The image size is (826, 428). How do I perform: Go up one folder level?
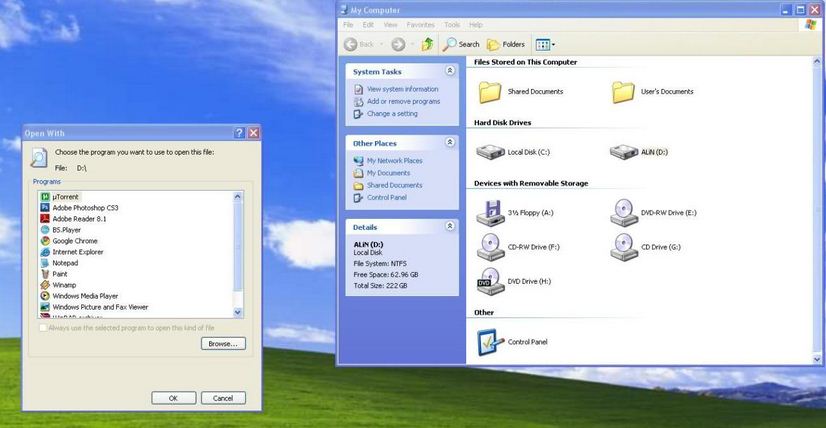[x=427, y=44]
